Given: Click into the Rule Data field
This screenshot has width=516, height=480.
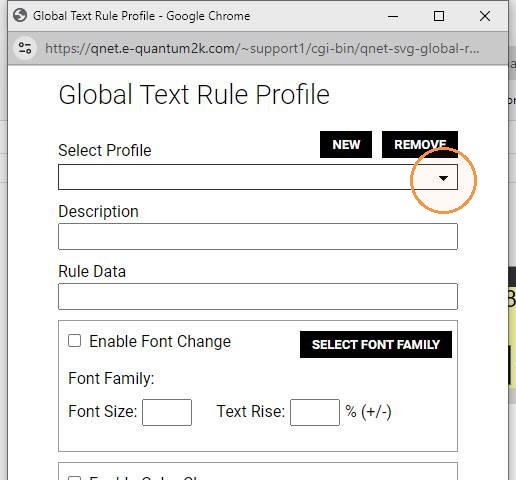Looking at the screenshot, I should tap(258, 297).
